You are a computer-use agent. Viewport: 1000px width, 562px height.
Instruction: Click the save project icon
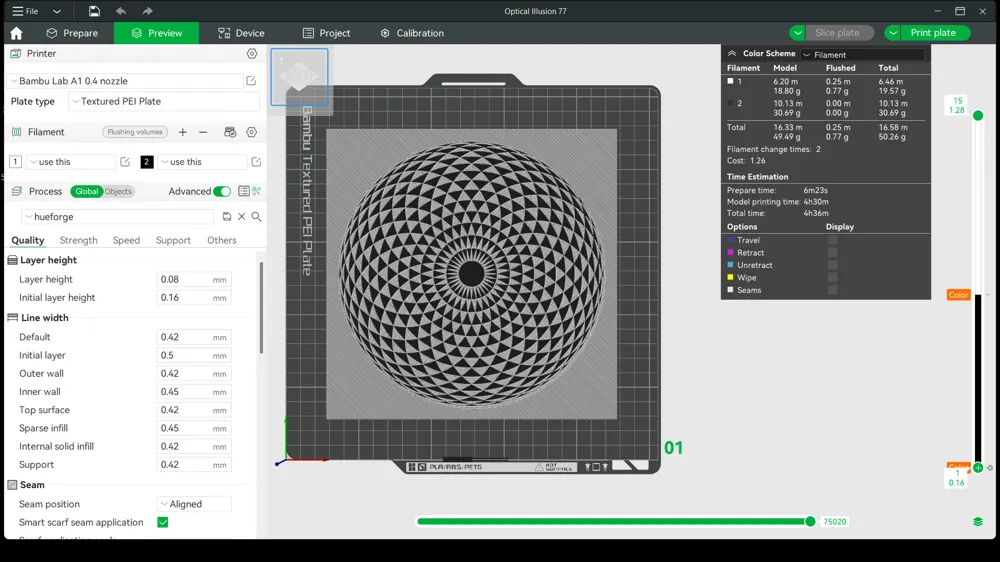[94, 11]
